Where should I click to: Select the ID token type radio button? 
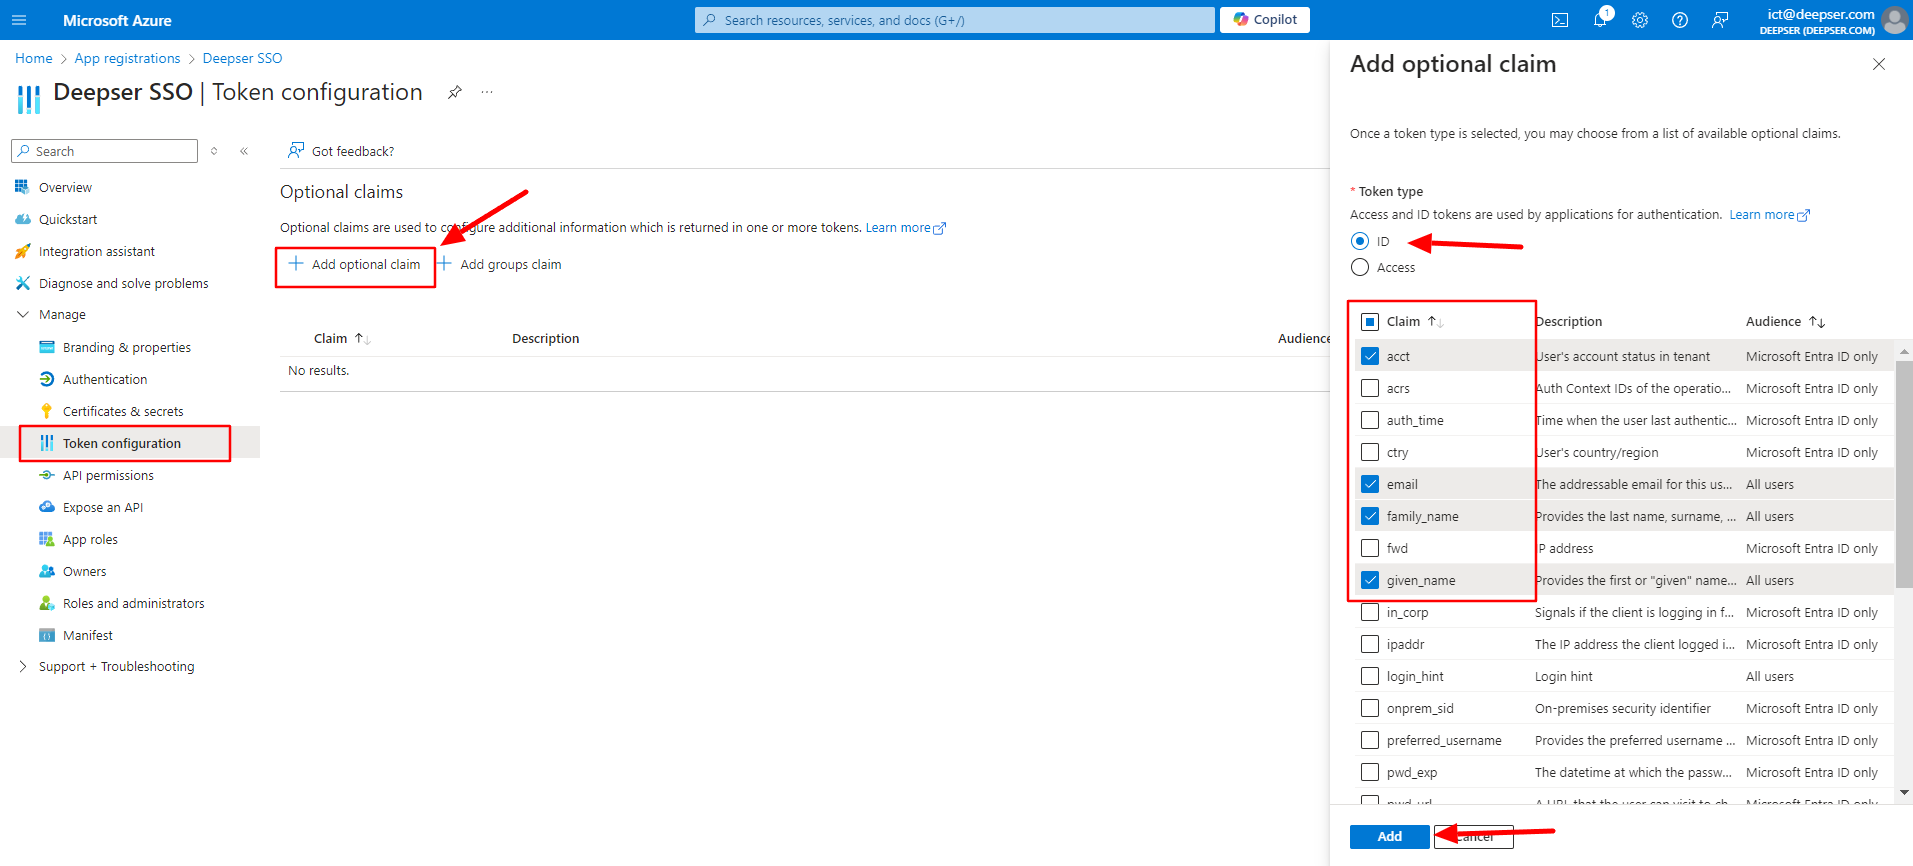pos(1360,241)
